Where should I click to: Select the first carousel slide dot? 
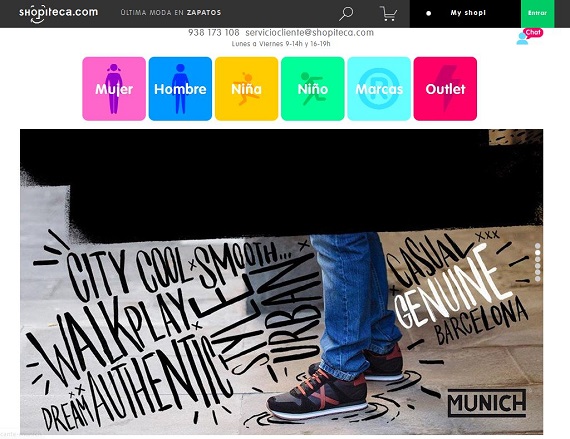[538, 246]
